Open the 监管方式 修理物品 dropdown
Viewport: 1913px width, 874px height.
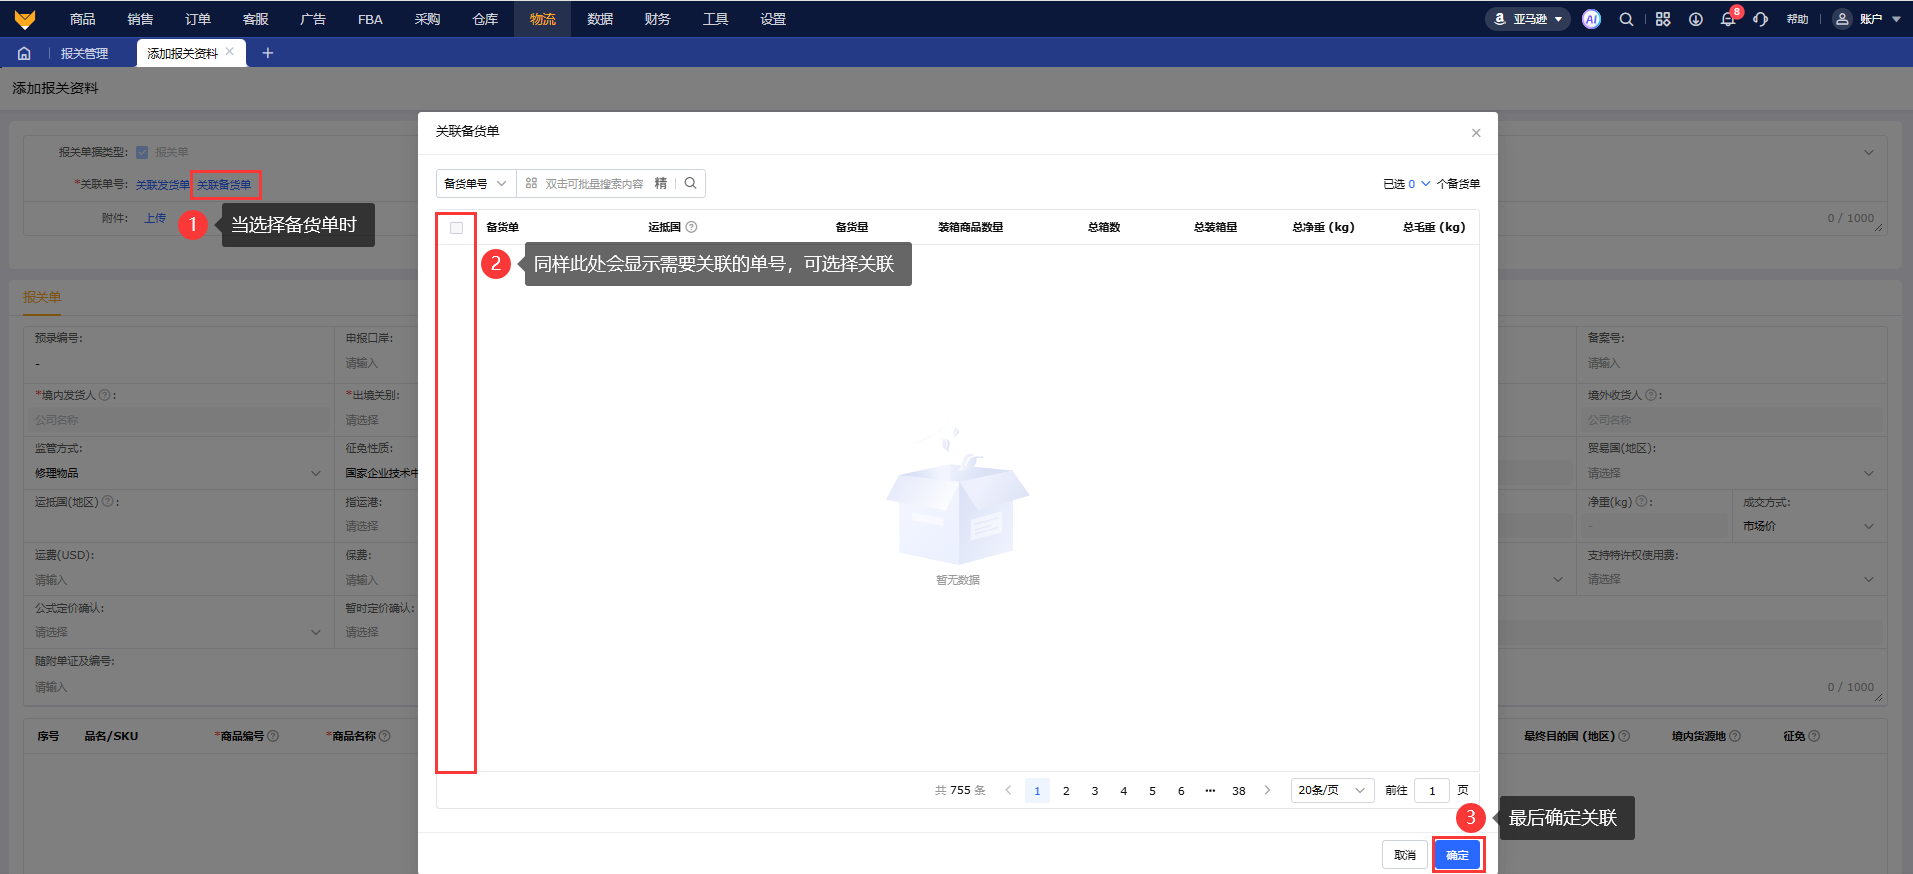coord(178,473)
